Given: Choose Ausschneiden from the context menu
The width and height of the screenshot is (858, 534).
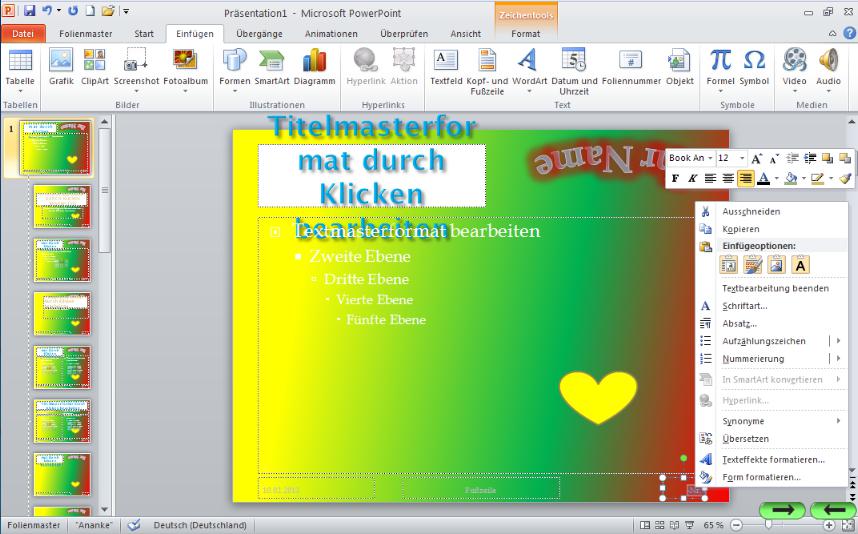Looking at the screenshot, I should (x=751, y=212).
